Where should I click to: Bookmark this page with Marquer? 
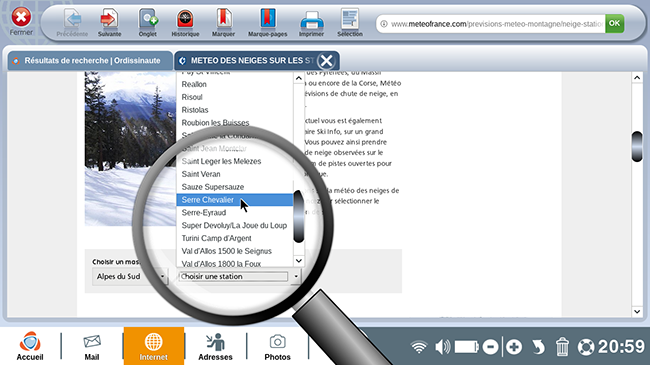223,23
